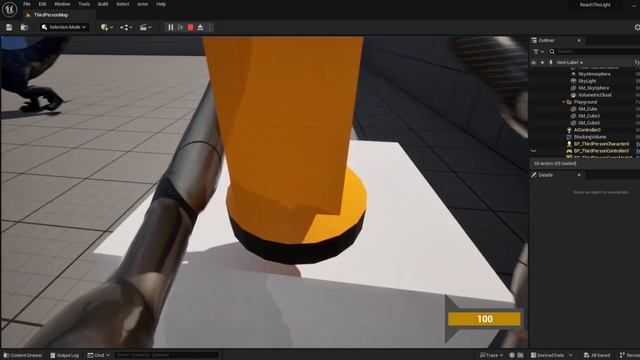The image size is (640, 360).
Task: Close the Details tab
Action: (x=579, y=175)
